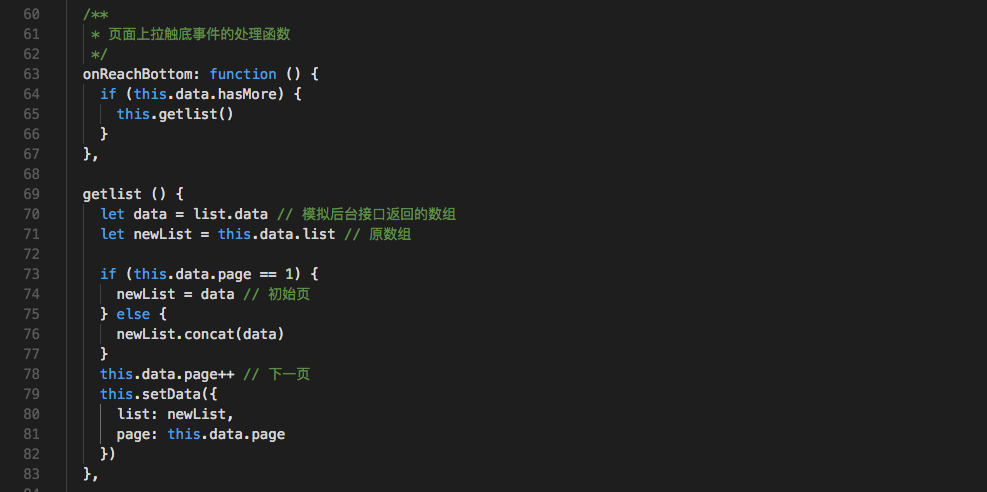Click the list: newList property line
Image resolution: width=987 pixels, height=492 pixels.
[176, 415]
